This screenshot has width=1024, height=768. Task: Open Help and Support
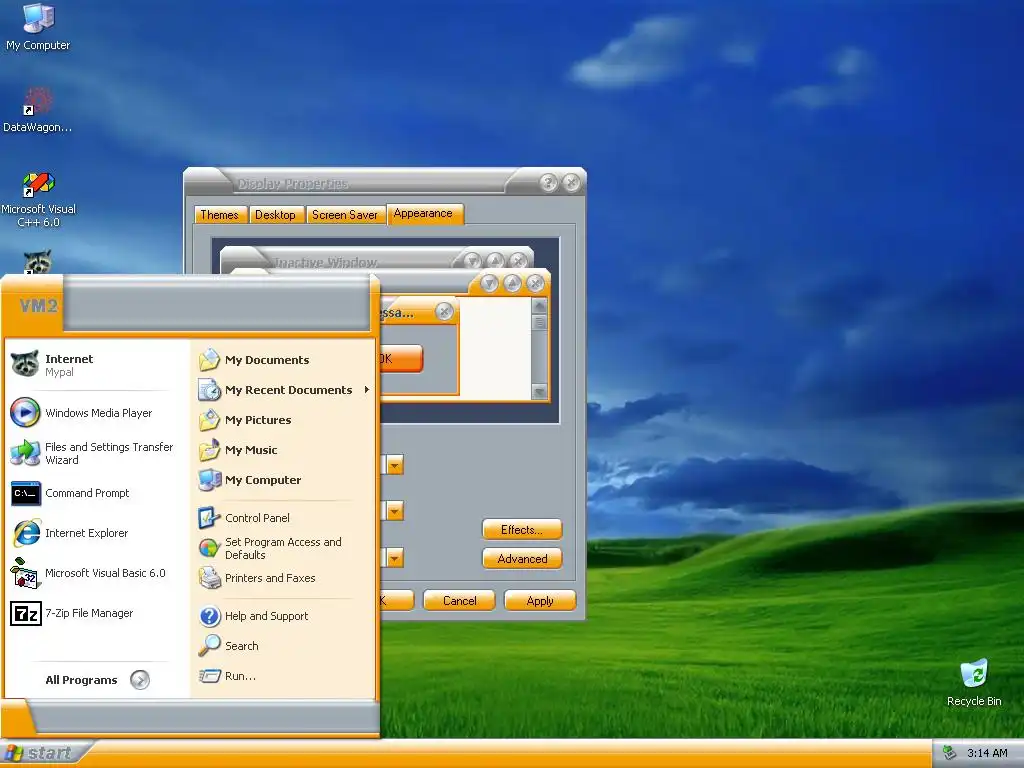pyautogui.click(x=284, y=616)
